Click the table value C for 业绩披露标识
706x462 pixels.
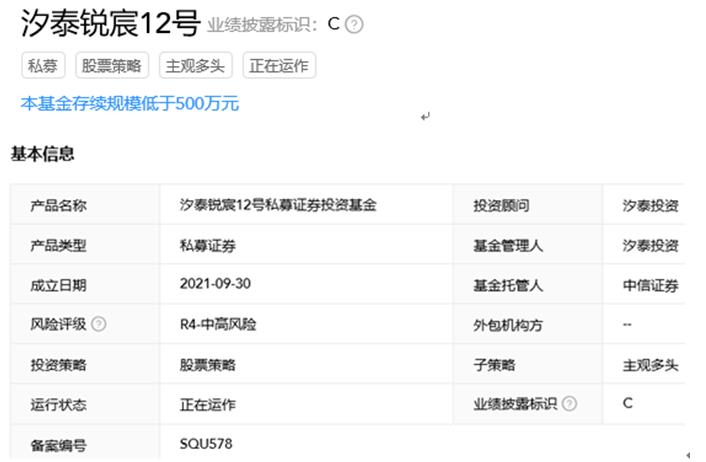tap(628, 403)
